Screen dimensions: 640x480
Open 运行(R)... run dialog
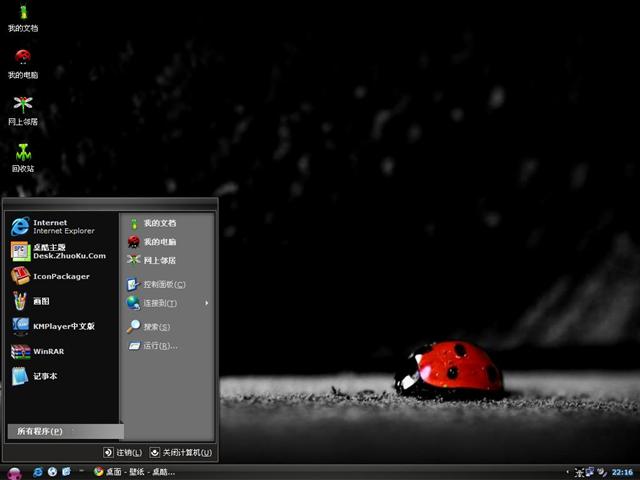click(x=167, y=346)
